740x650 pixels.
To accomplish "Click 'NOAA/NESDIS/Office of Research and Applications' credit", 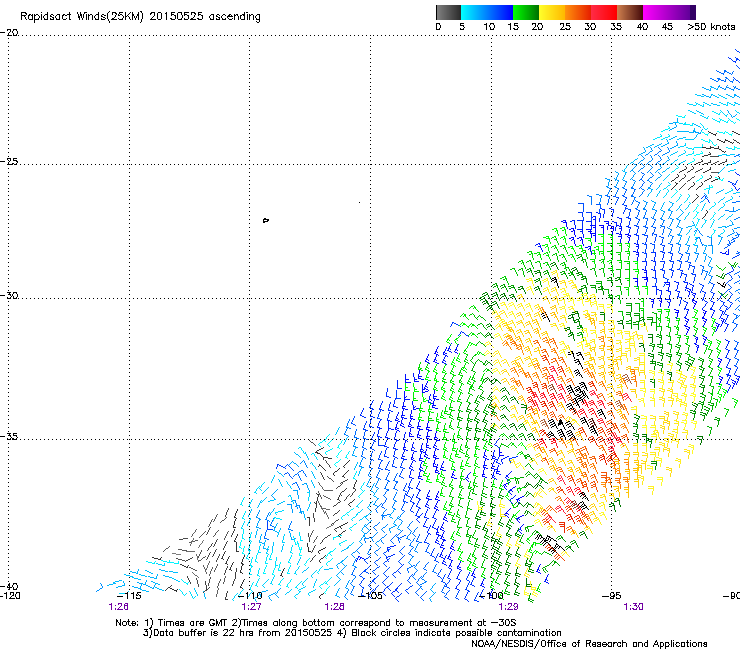I will point(589,644).
